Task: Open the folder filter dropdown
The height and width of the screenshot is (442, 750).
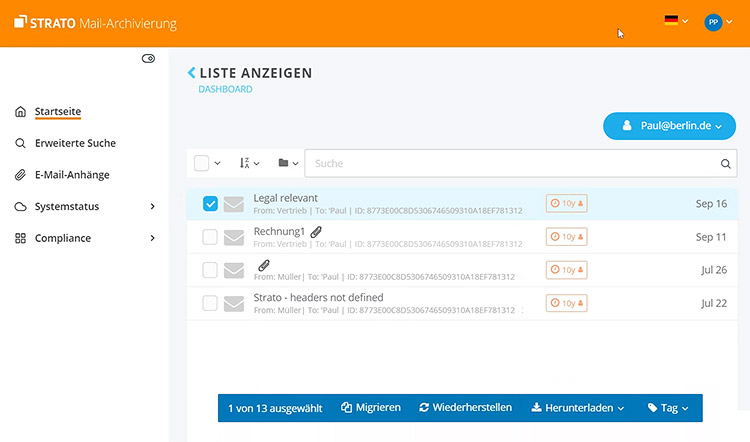Action: click(x=288, y=163)
